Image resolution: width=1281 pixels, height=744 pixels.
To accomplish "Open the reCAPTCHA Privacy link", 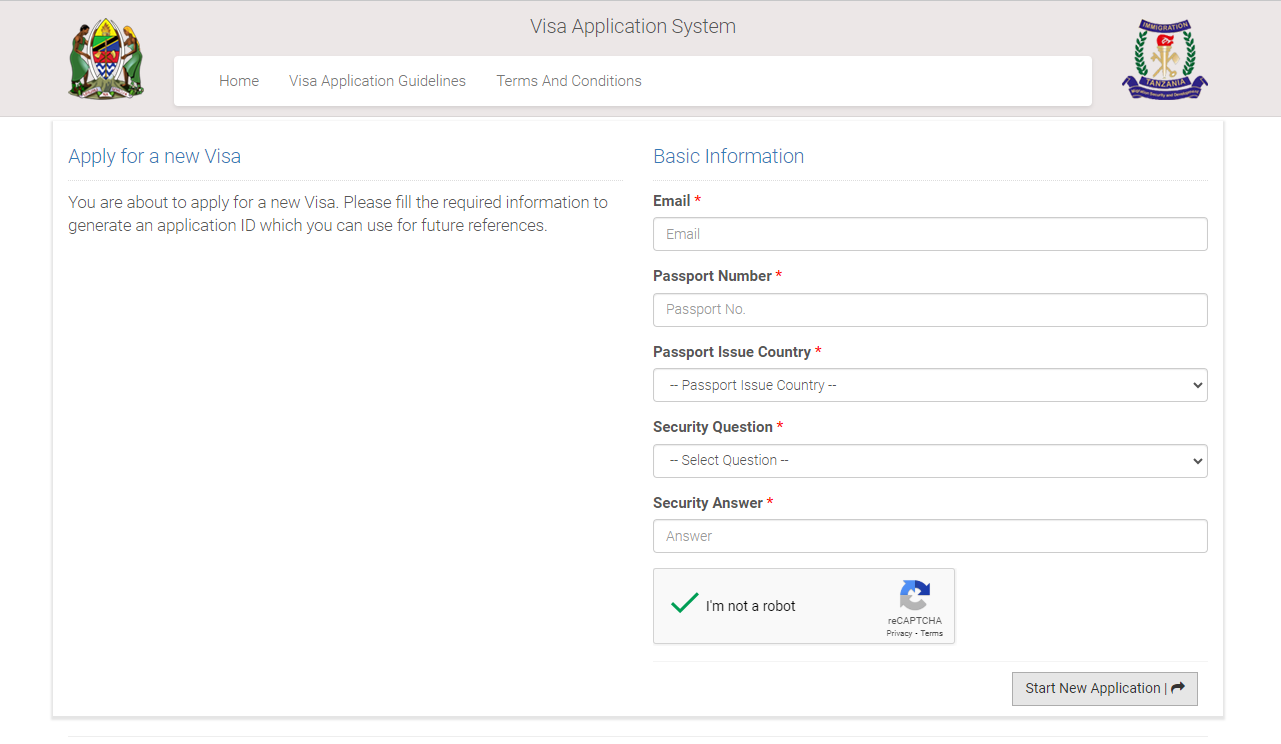I will point(899,633).
